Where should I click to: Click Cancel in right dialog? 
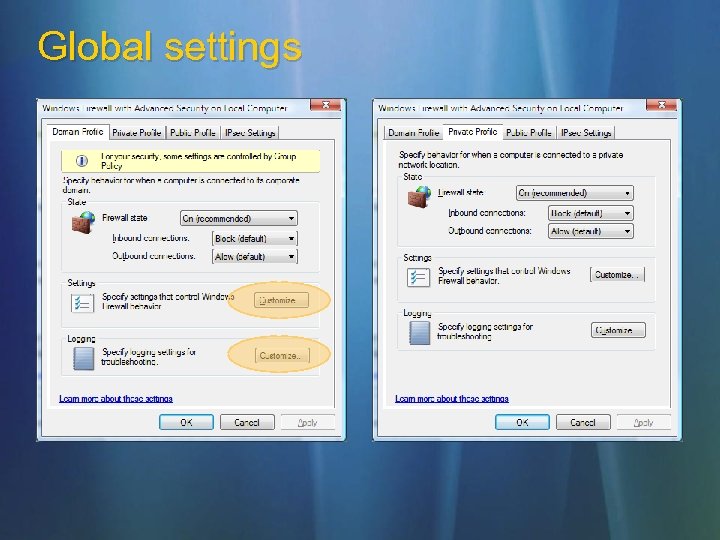[583, 422]
